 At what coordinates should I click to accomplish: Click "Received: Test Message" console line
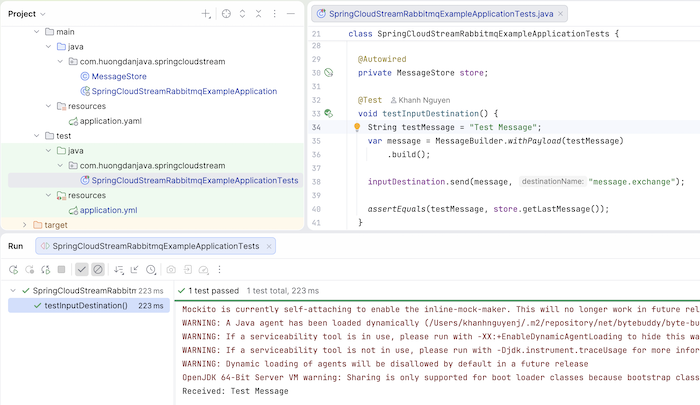pos(235,391)
